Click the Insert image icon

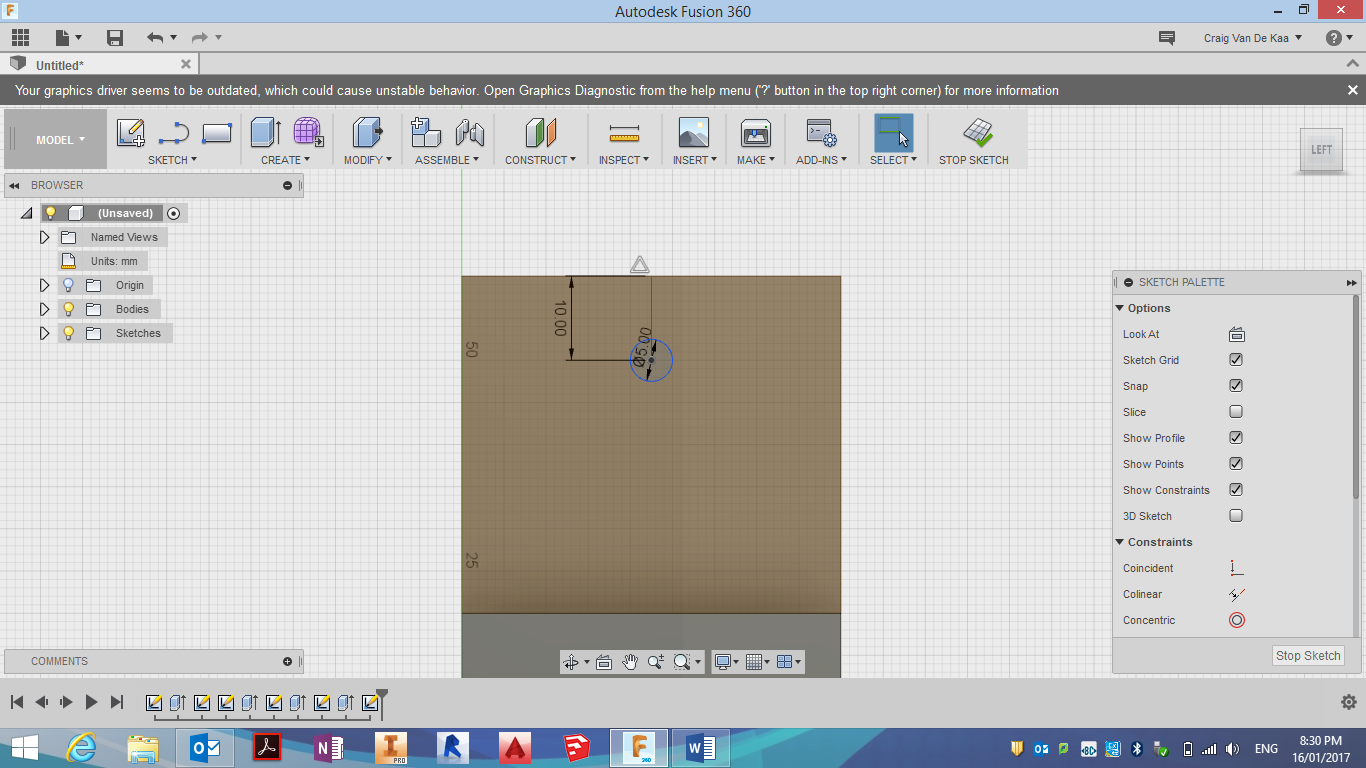693,133
